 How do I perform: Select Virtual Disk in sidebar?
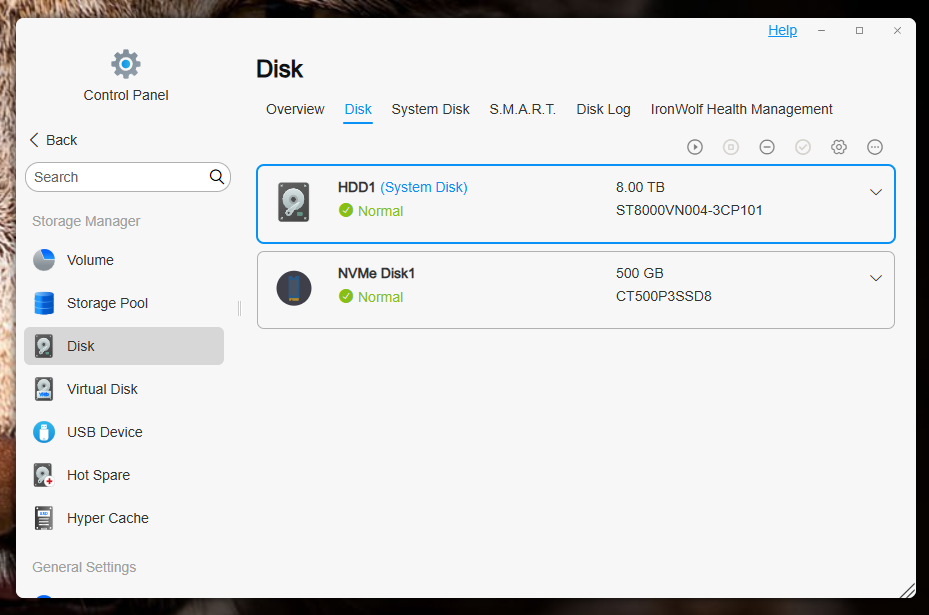click(124, 389)
